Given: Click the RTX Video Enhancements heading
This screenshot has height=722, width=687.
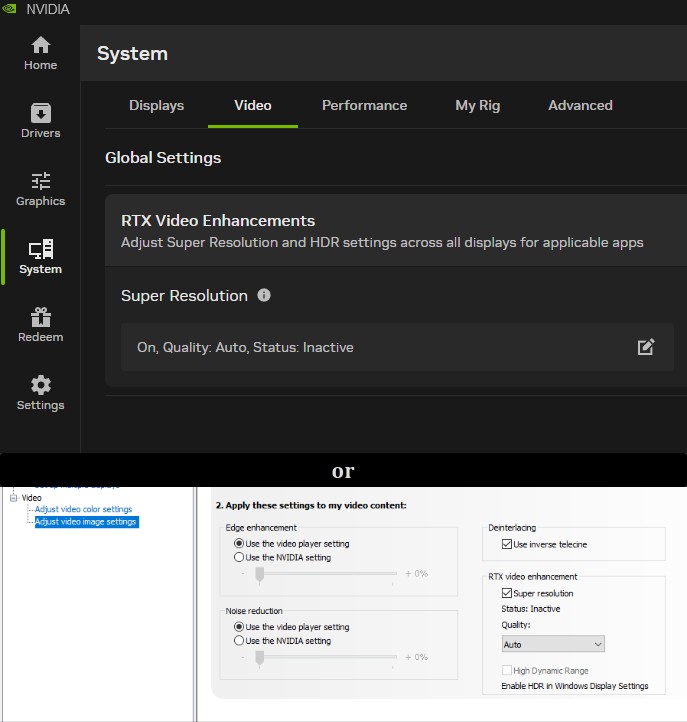Looking at the screenshot, I should pyautogui.click(x=218, y=221).
